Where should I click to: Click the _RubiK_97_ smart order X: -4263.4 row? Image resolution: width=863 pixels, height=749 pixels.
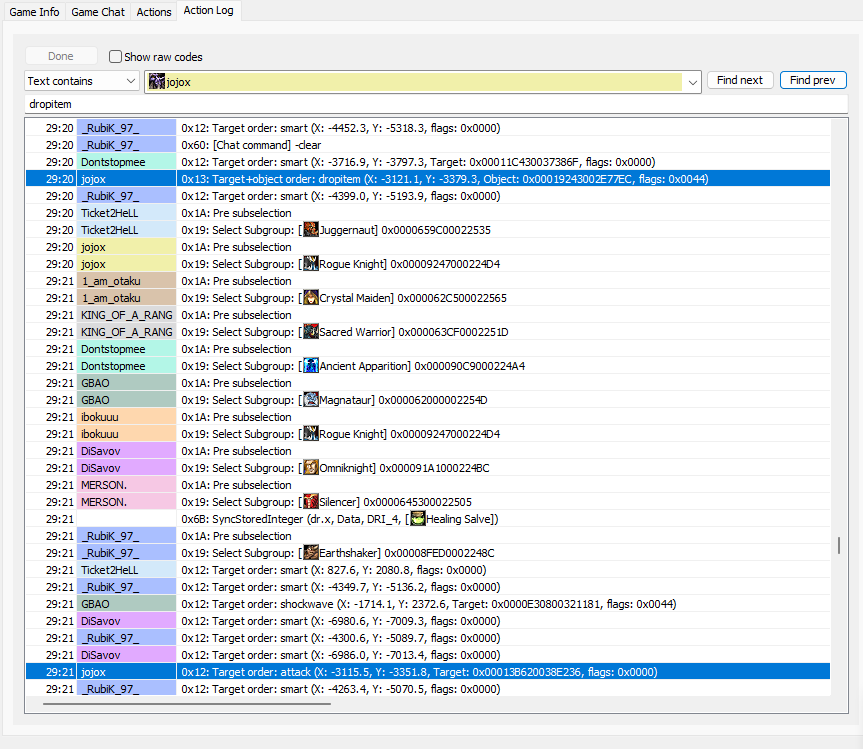[428, 689]
